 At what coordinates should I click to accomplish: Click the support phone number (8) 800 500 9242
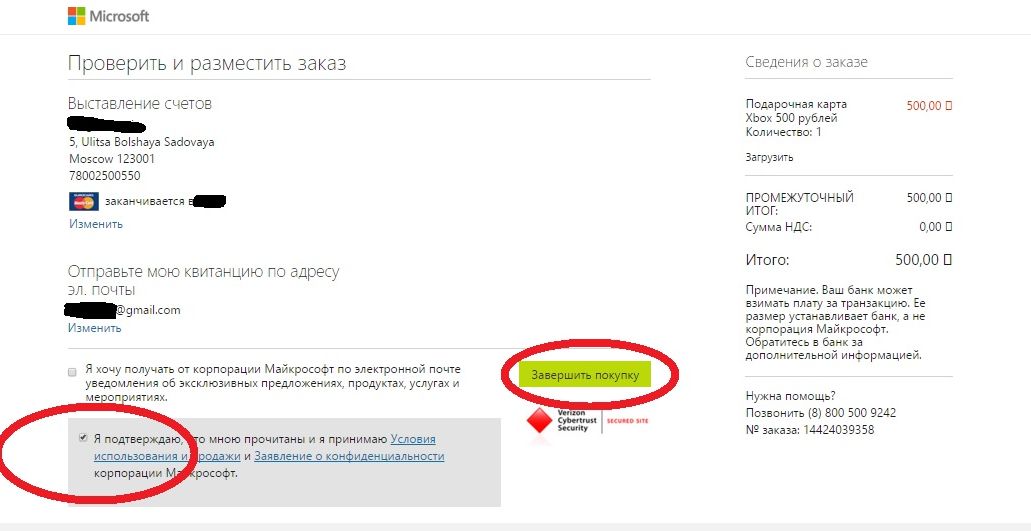(x=852, y=413)
